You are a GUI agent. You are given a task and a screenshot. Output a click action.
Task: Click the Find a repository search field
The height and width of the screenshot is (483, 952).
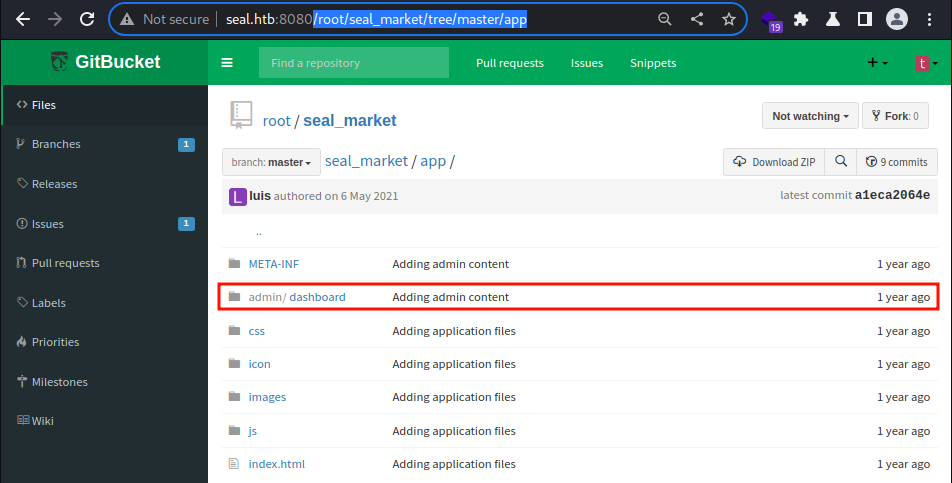(x=353, y=62)
